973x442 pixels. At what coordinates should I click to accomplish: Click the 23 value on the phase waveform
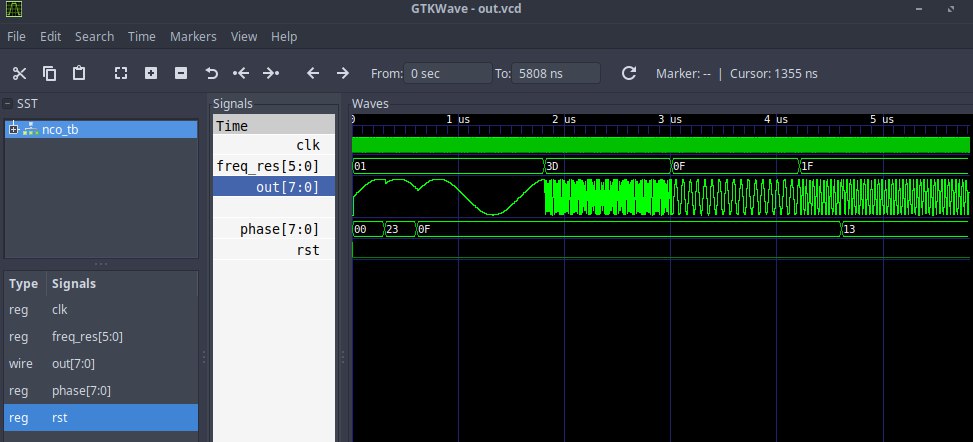392,229
